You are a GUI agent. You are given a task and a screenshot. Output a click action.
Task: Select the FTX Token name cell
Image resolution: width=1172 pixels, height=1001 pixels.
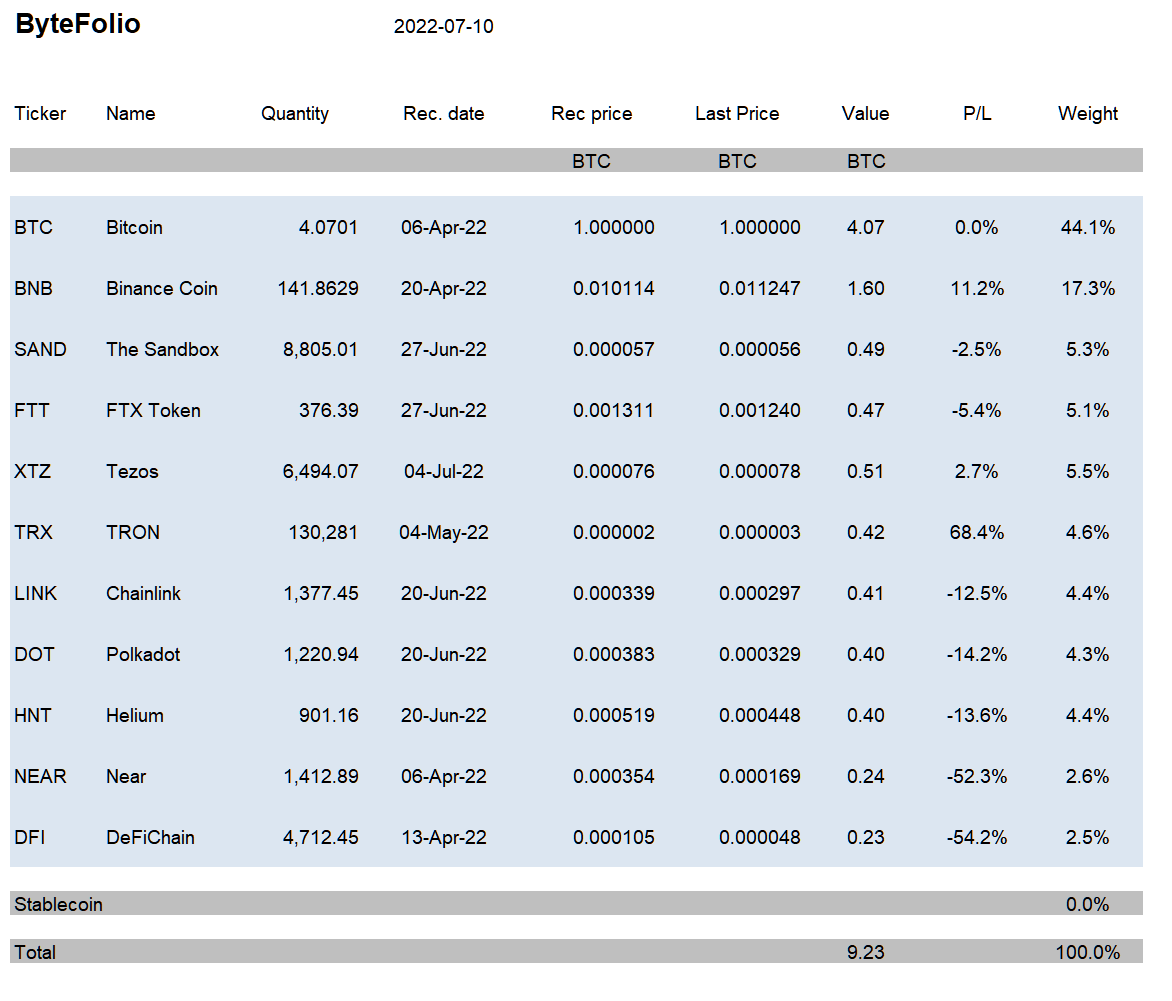point(153,410)
